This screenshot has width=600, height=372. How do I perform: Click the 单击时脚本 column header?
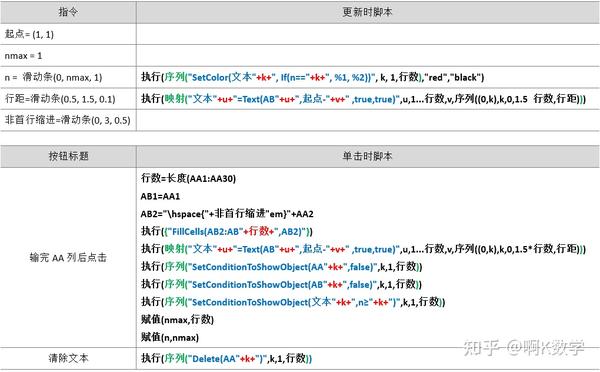[x=368, y=156]
